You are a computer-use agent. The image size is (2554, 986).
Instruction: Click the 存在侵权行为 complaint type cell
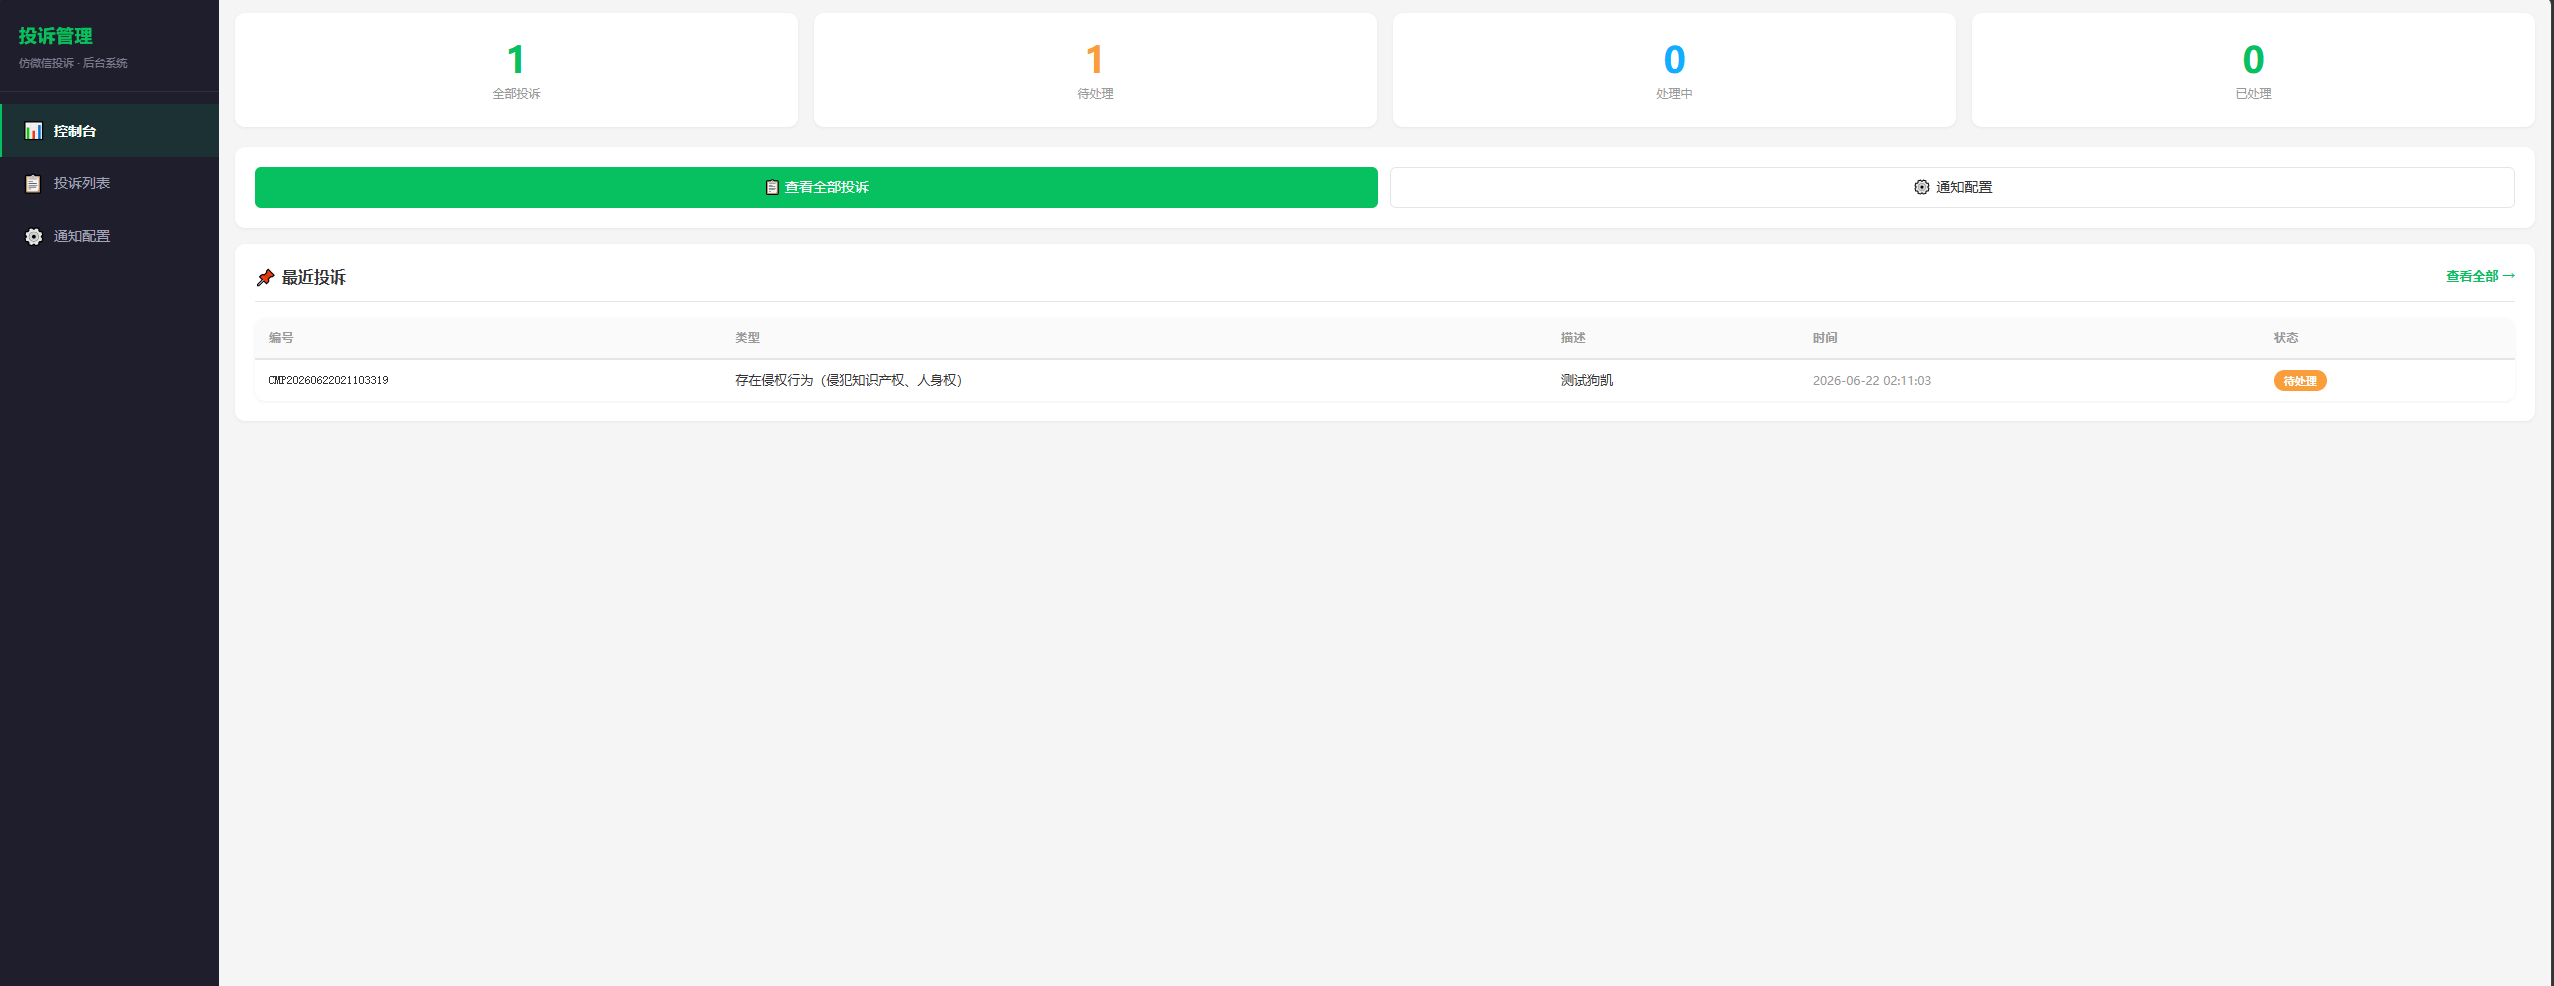coord(848,380)
